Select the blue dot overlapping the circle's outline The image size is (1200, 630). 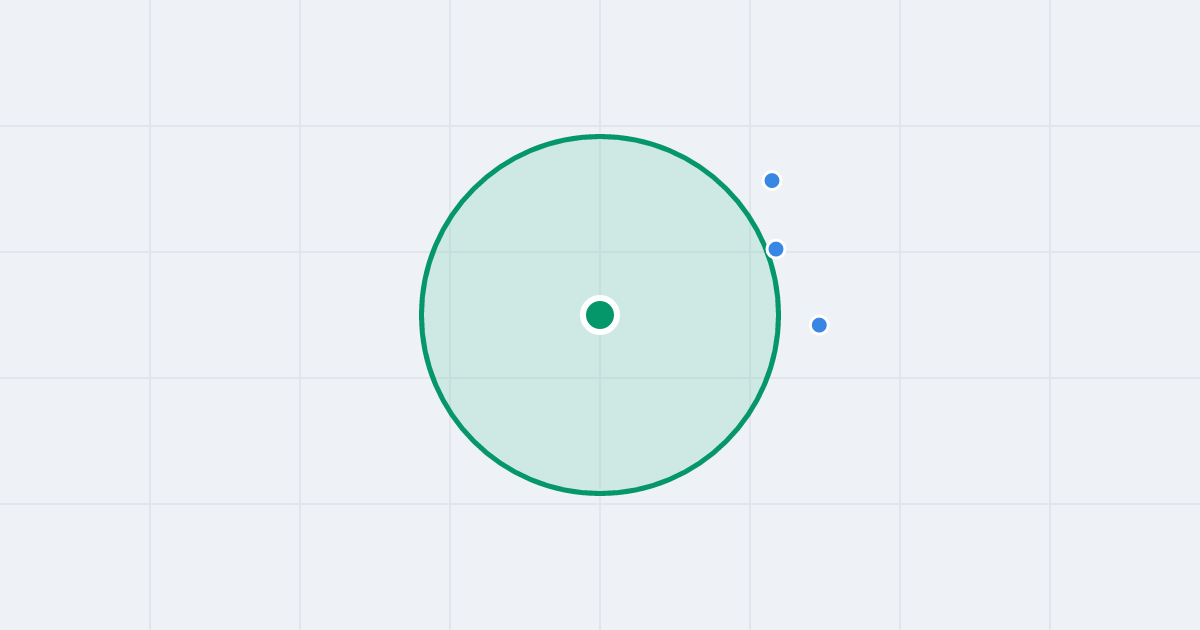[x=776, y=249]
